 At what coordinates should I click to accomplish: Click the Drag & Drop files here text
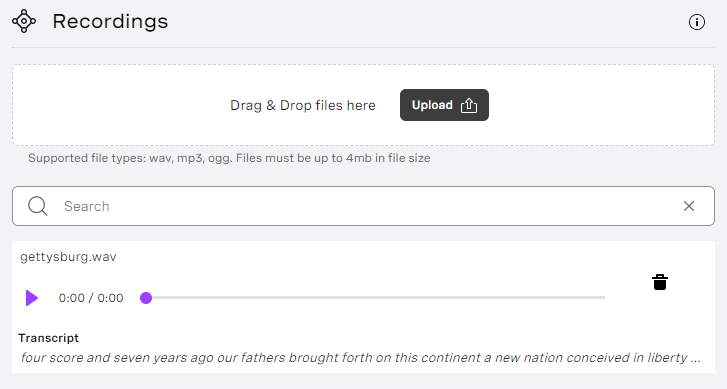303,105
